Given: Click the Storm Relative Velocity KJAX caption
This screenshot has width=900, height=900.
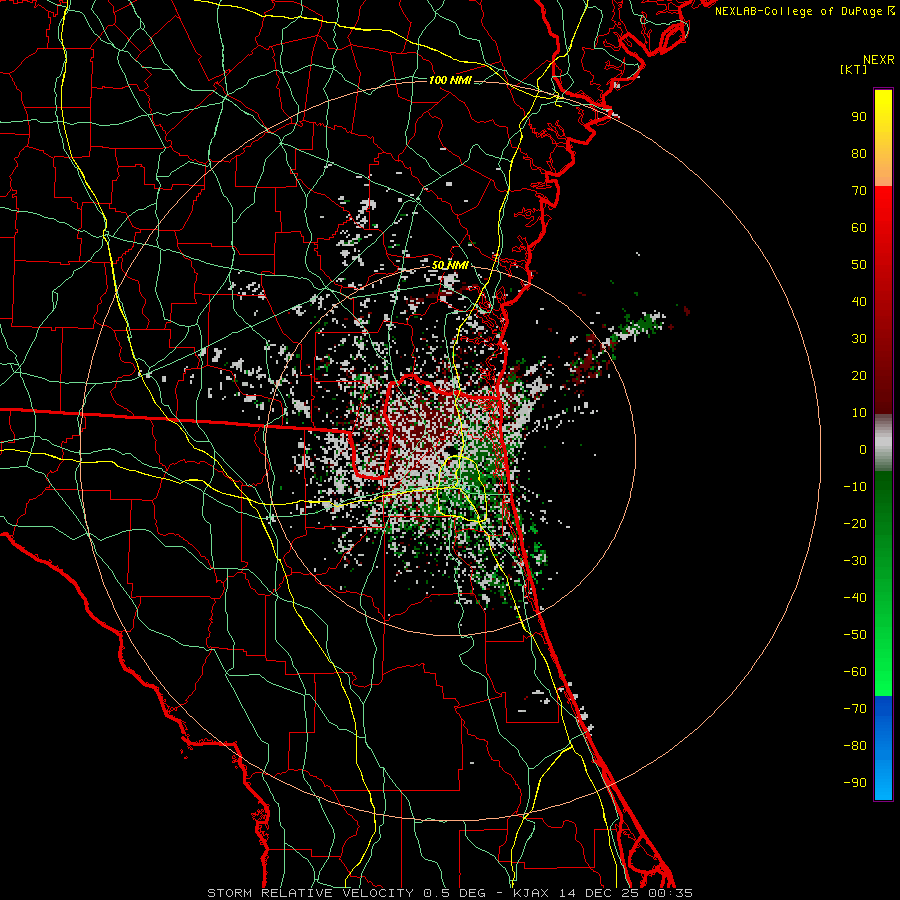Looking at the screenshot, I should (x=450, y=893).
